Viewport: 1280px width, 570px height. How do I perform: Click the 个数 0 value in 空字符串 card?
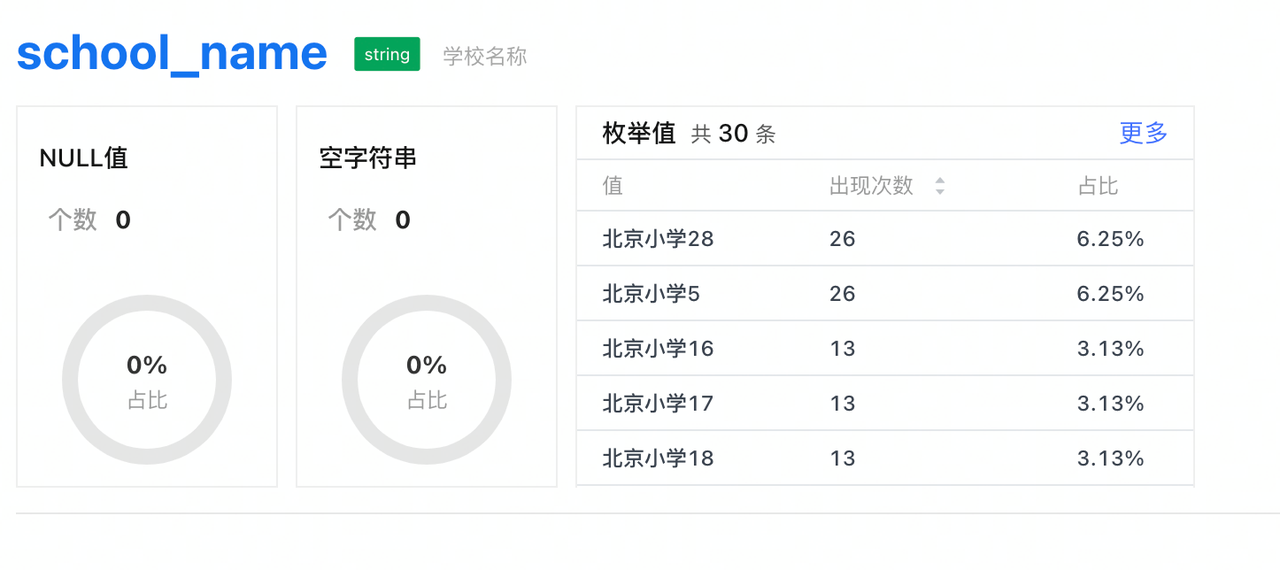pos(370,220)
